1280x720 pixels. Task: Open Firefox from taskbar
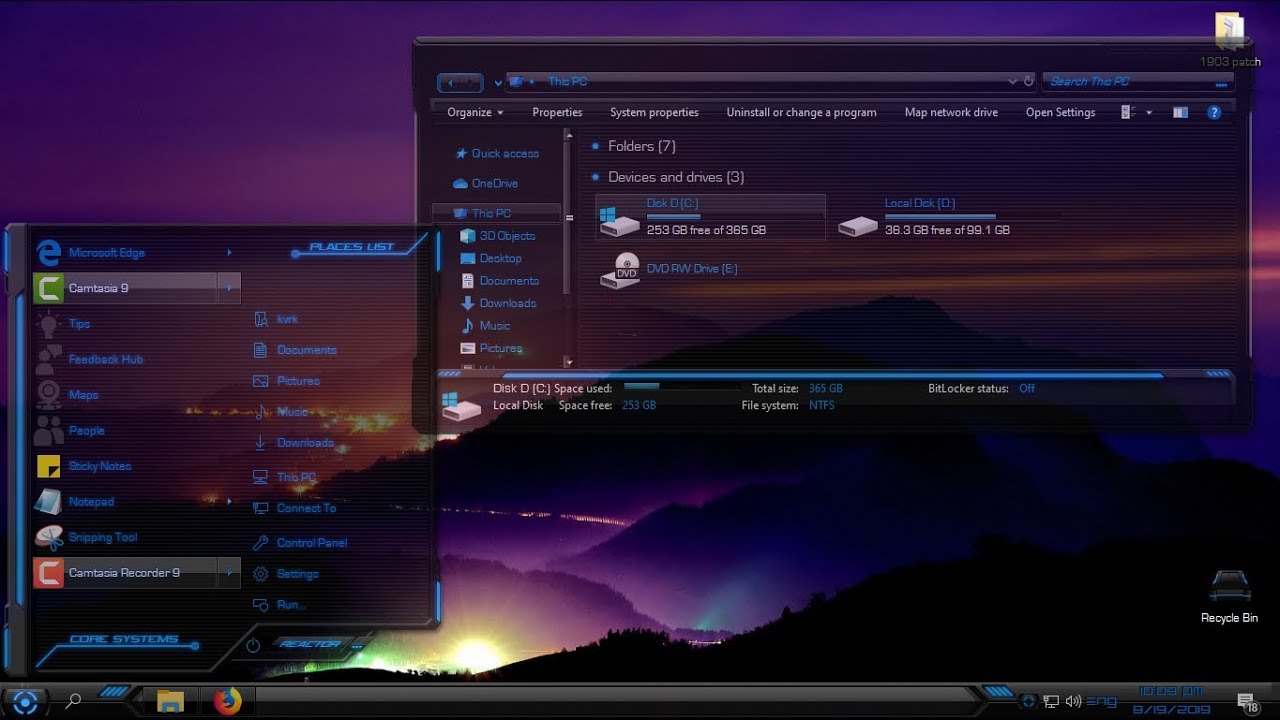pos(227,702)
